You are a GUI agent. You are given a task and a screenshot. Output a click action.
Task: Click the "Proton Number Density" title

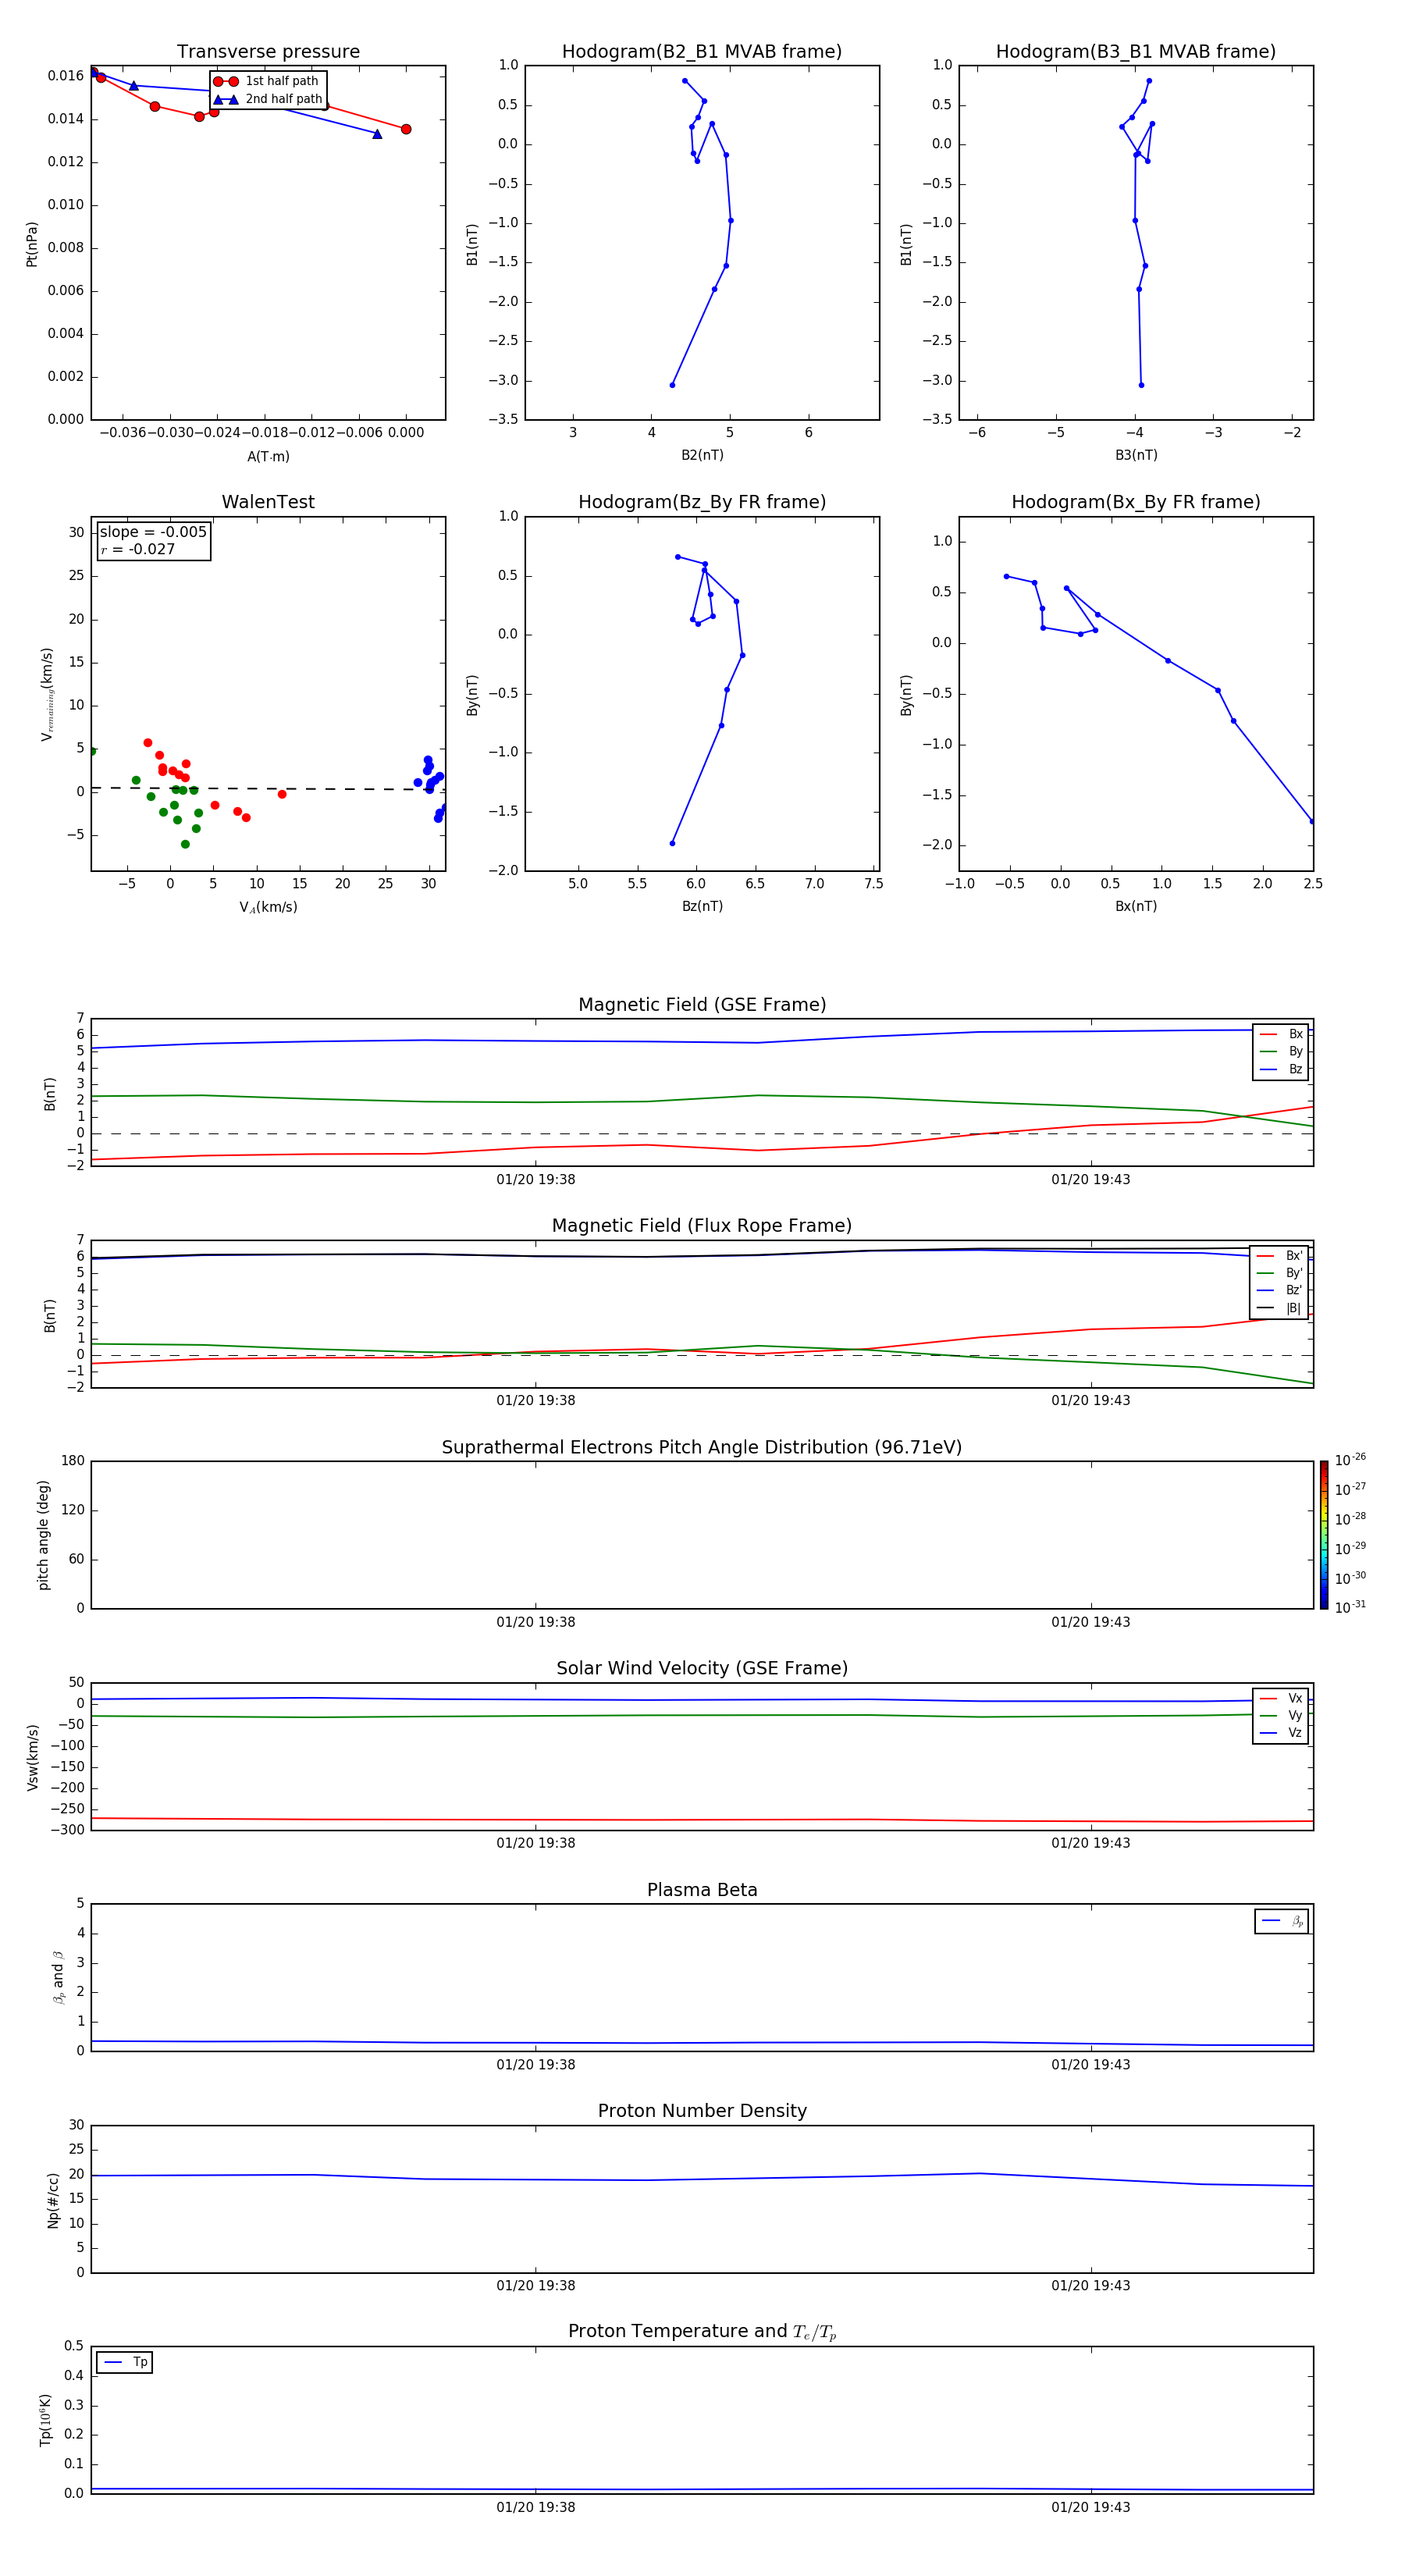[702, 2111]
